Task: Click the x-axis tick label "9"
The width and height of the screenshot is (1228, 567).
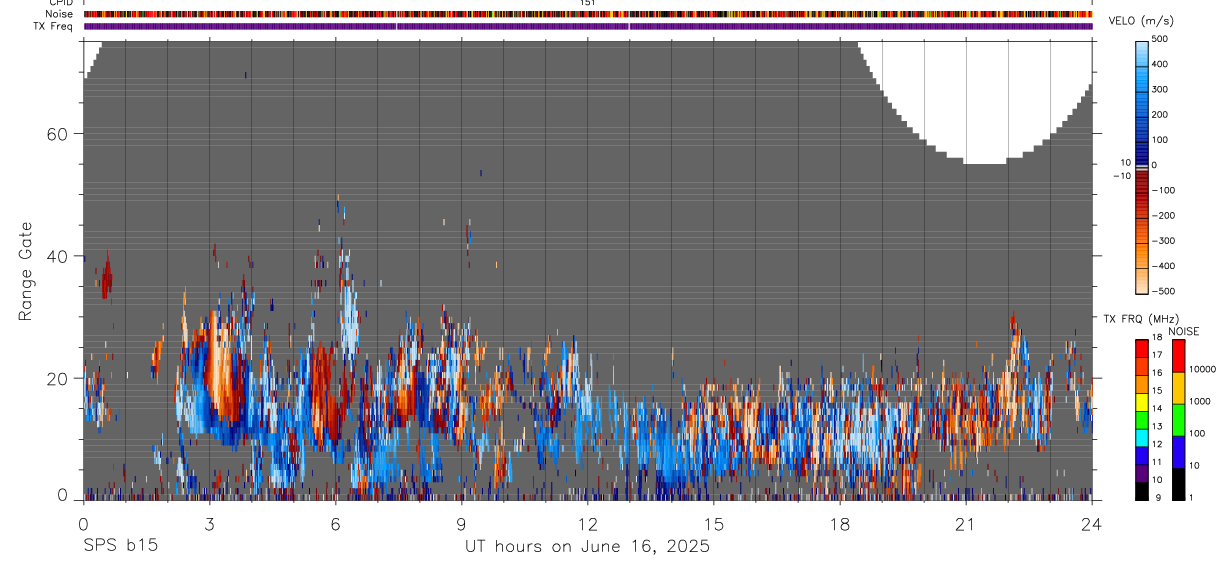Action: tap(461, 524)
